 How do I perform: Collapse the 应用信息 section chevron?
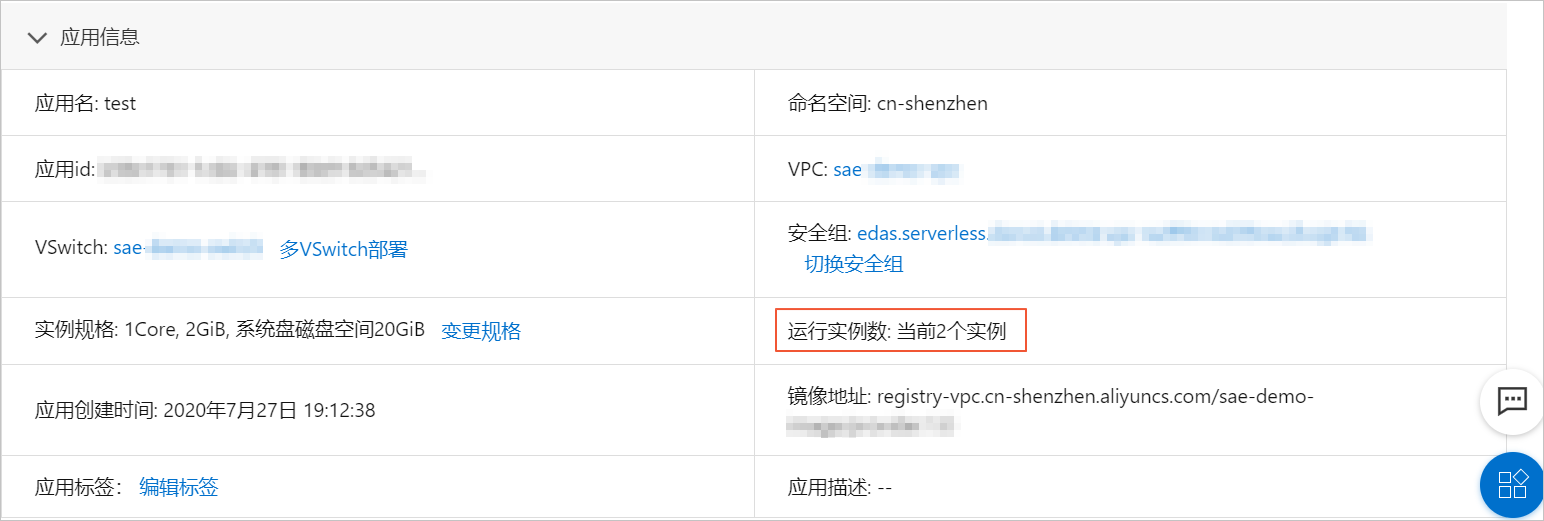[x=38, y=38]
